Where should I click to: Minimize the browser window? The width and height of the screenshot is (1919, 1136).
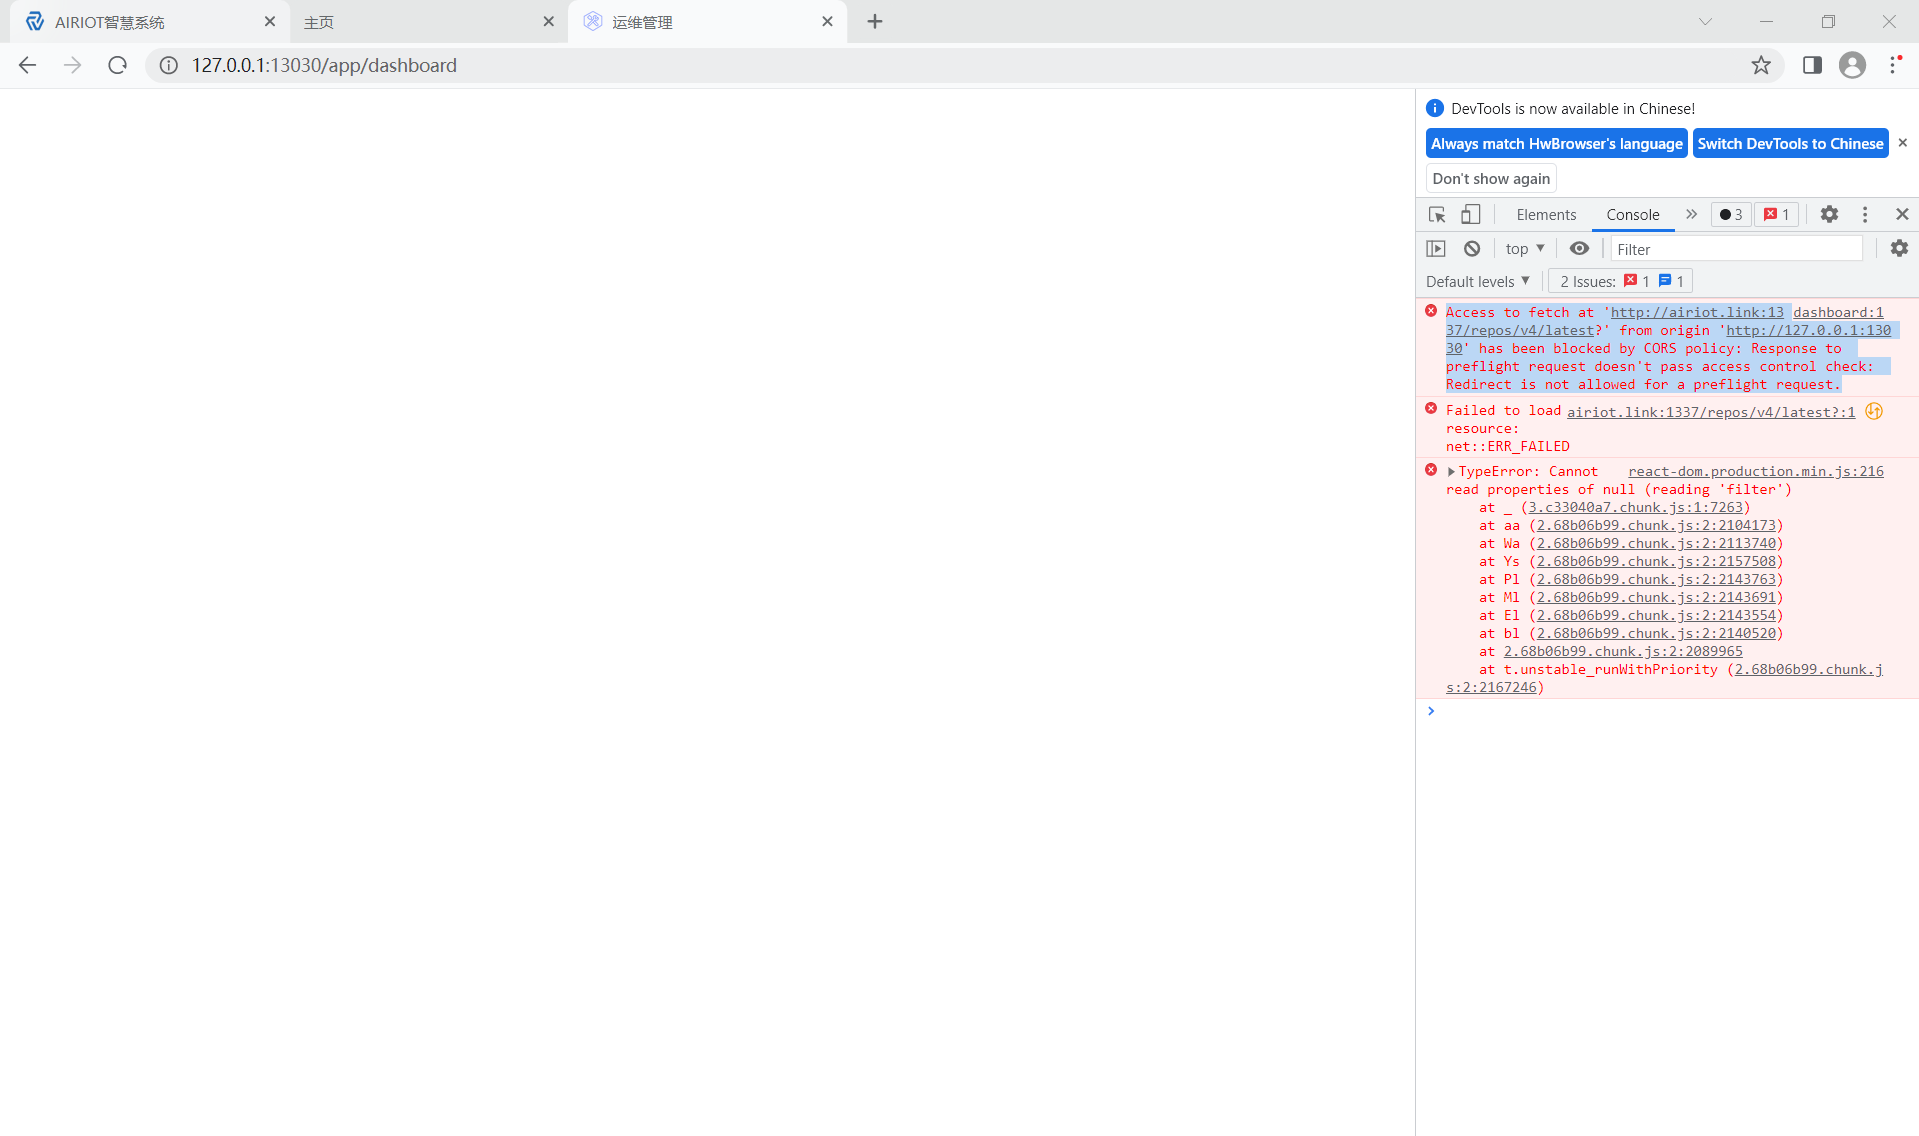[x=1766, y=21]
